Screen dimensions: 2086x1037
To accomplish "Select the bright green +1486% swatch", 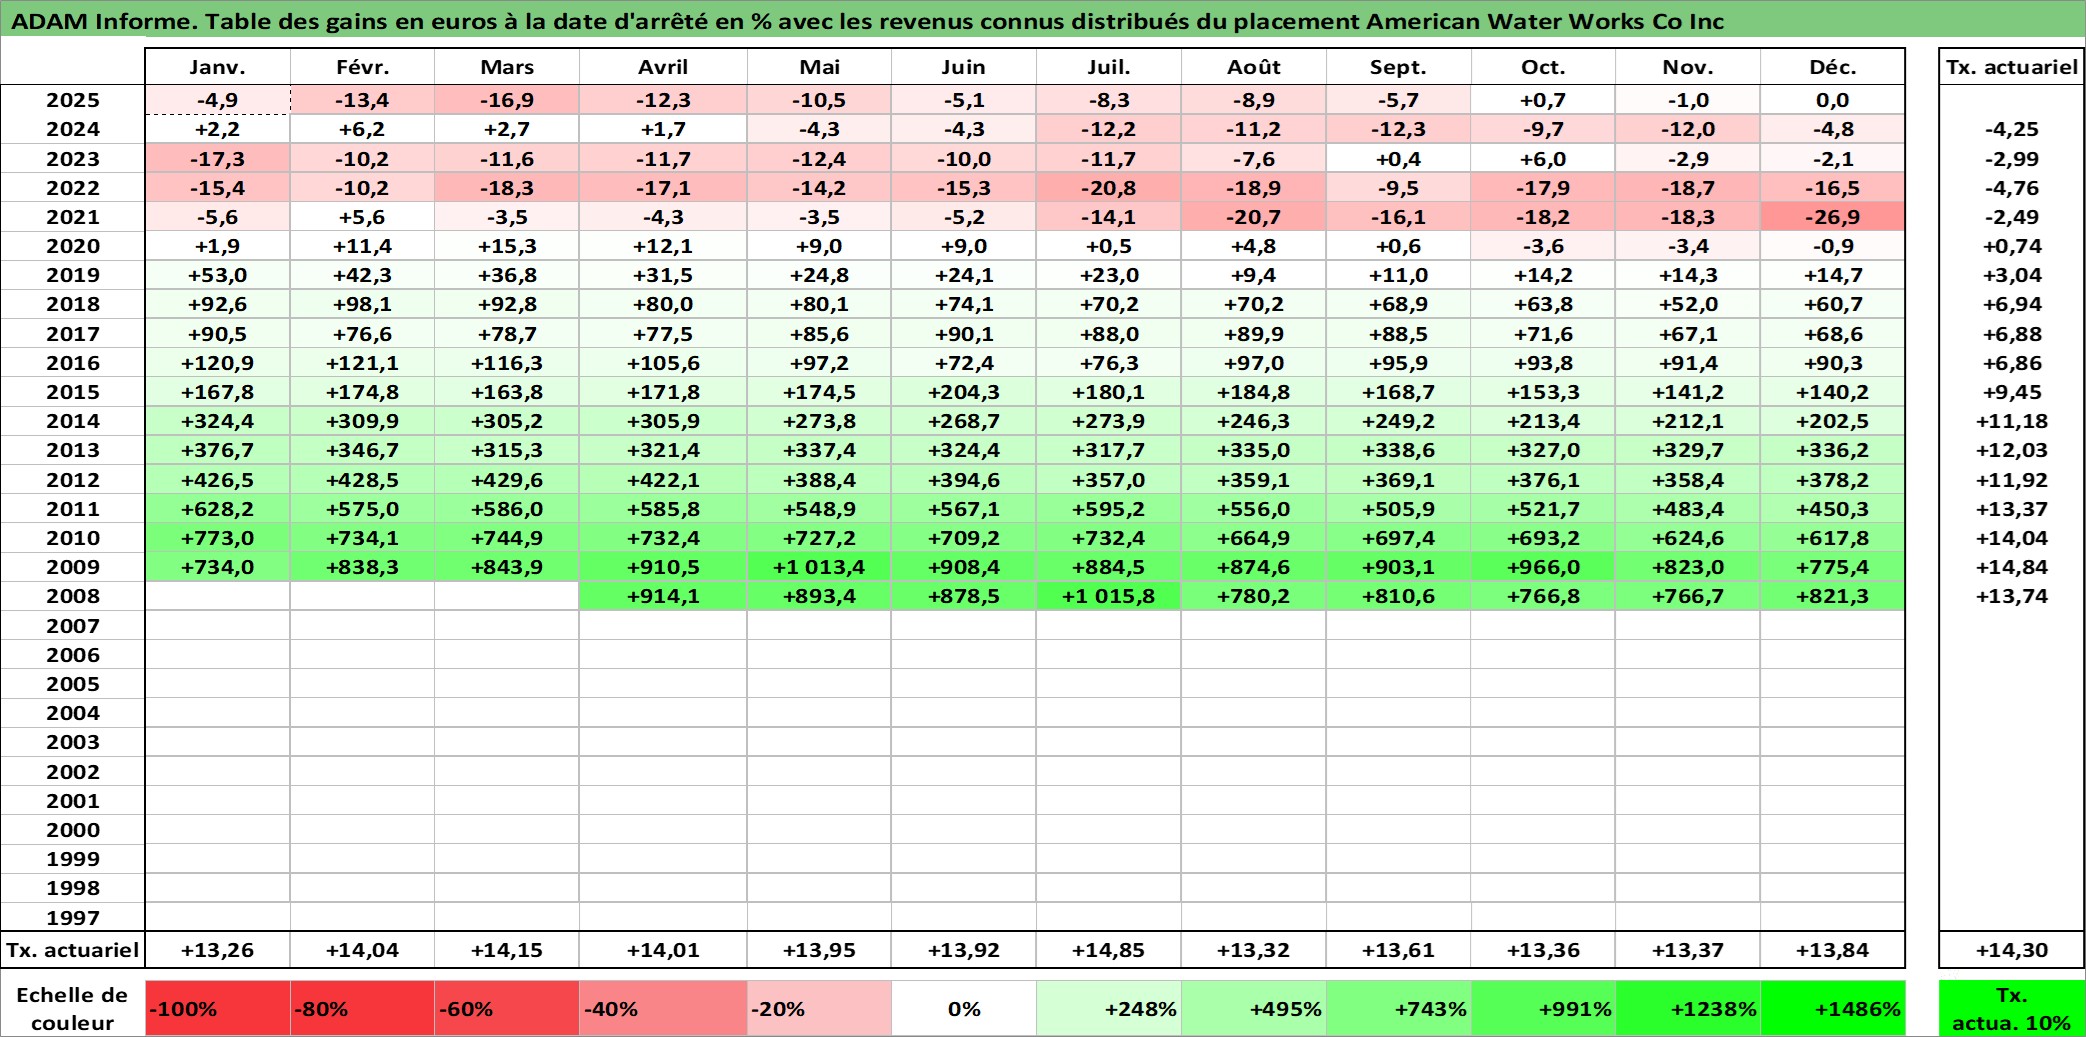I will [x=1832, y=1008].
